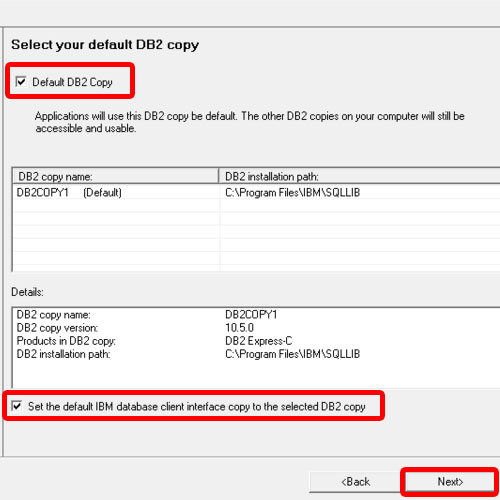Click the C:\Program Files\IBM\SQLLIB cell in copy list

[x=292, y=192]
